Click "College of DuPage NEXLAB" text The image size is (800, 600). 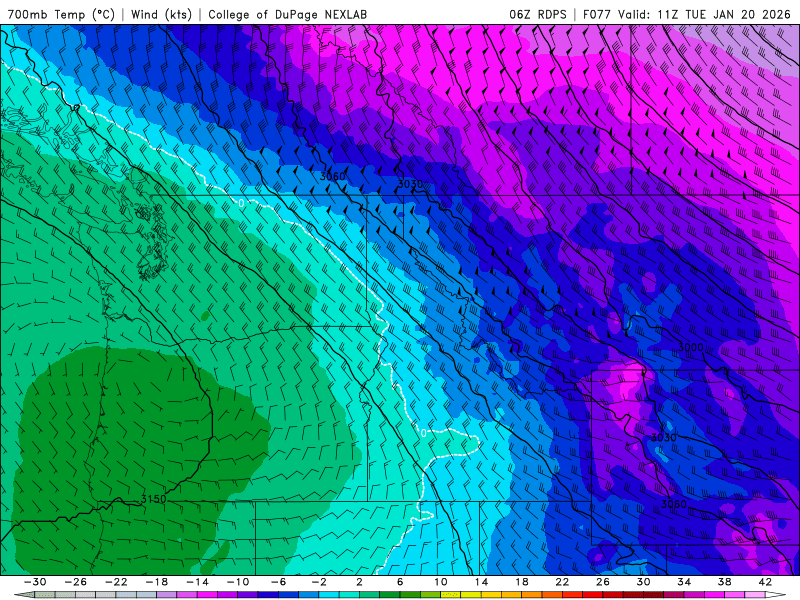287,14
